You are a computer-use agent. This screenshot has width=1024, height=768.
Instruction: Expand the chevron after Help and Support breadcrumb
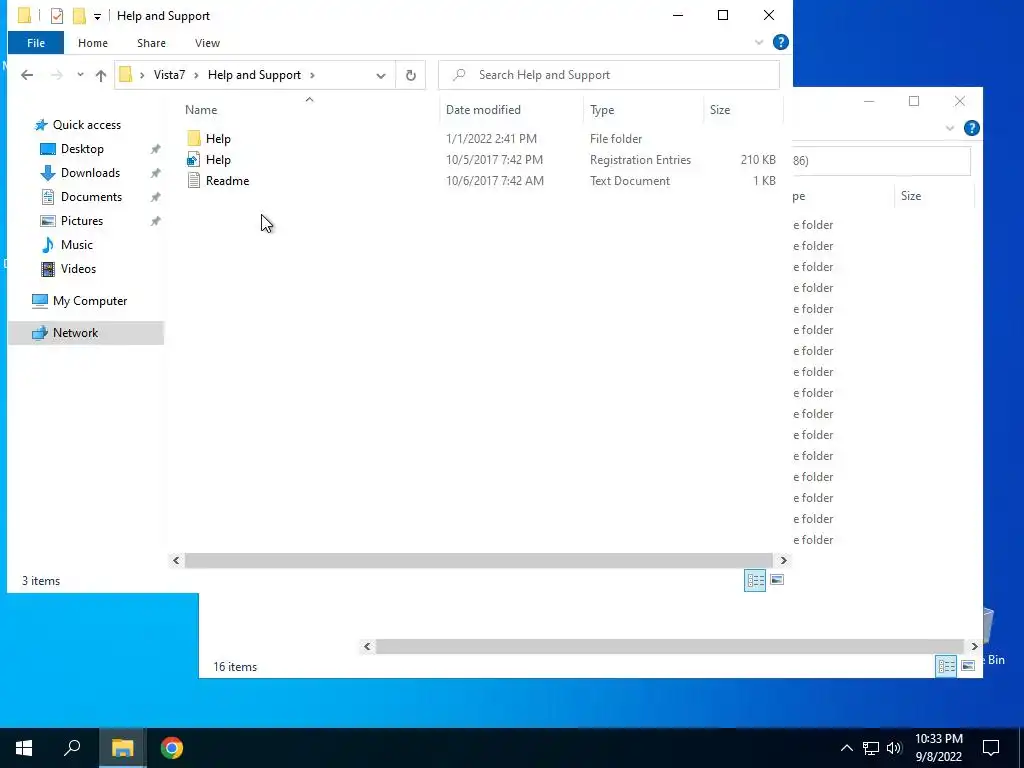(312, 75)
